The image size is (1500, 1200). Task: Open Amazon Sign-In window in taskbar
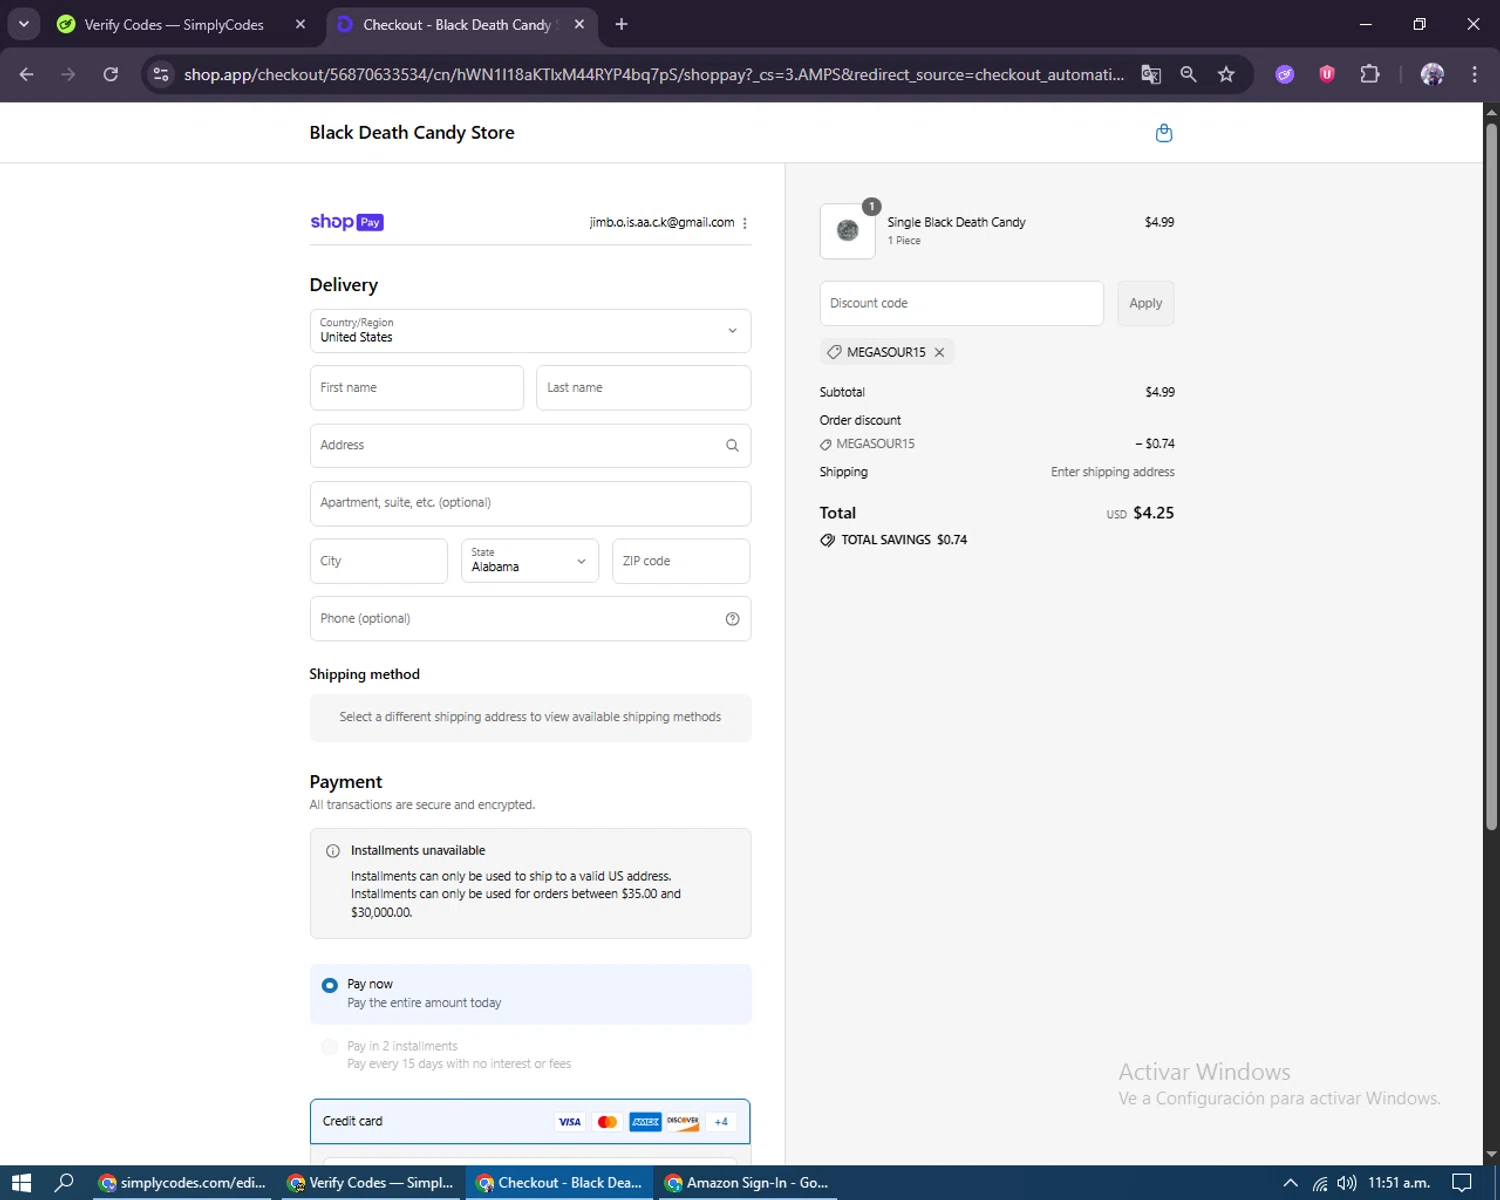click(747, 1183)
